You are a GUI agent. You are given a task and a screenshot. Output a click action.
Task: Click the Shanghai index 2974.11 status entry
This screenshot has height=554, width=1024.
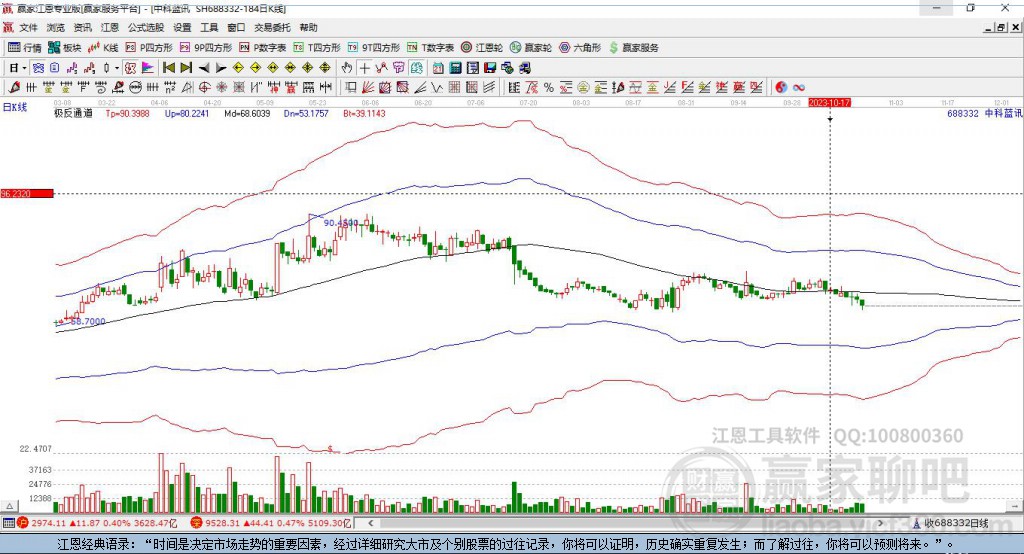tap(97, 523)
